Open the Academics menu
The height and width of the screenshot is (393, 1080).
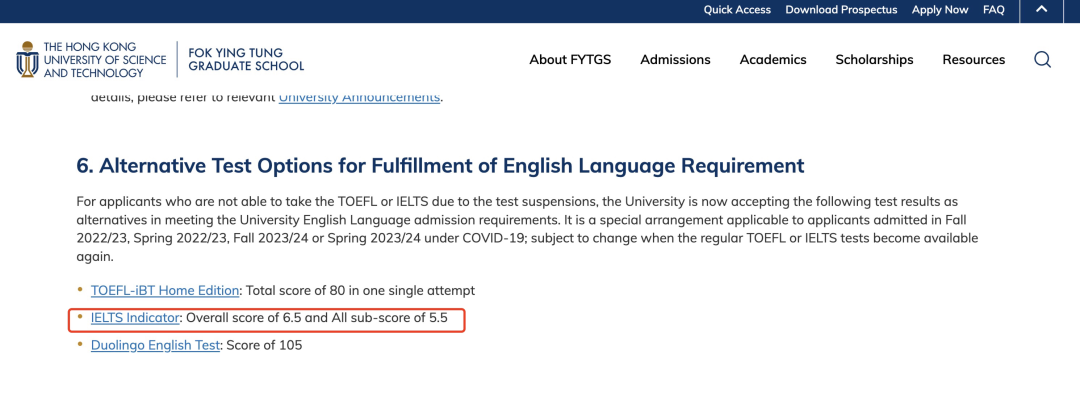773,60
